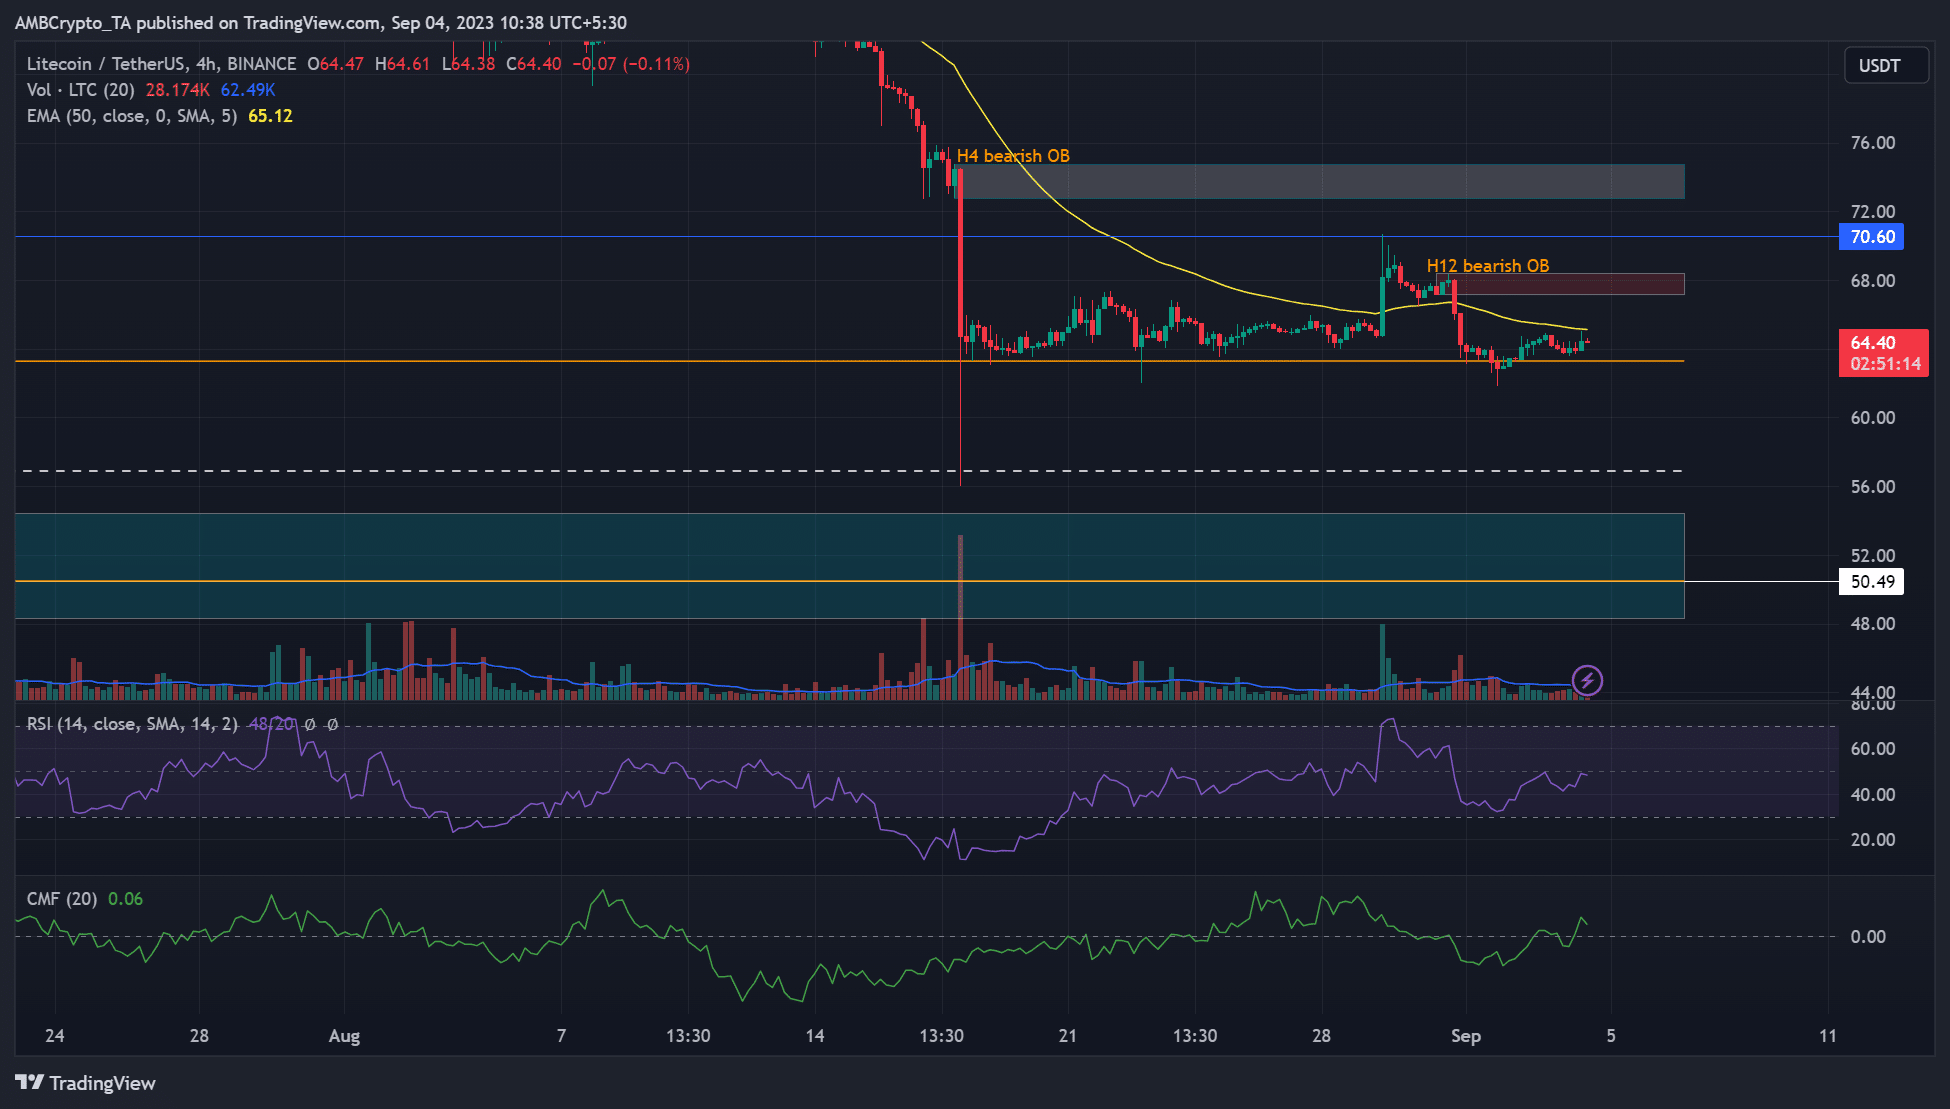The width and height of the screenshot is (1950, 1109).
Task: Select the RSI (14, close, SMA, 14, 2) legend
Action: pos(132,724)
